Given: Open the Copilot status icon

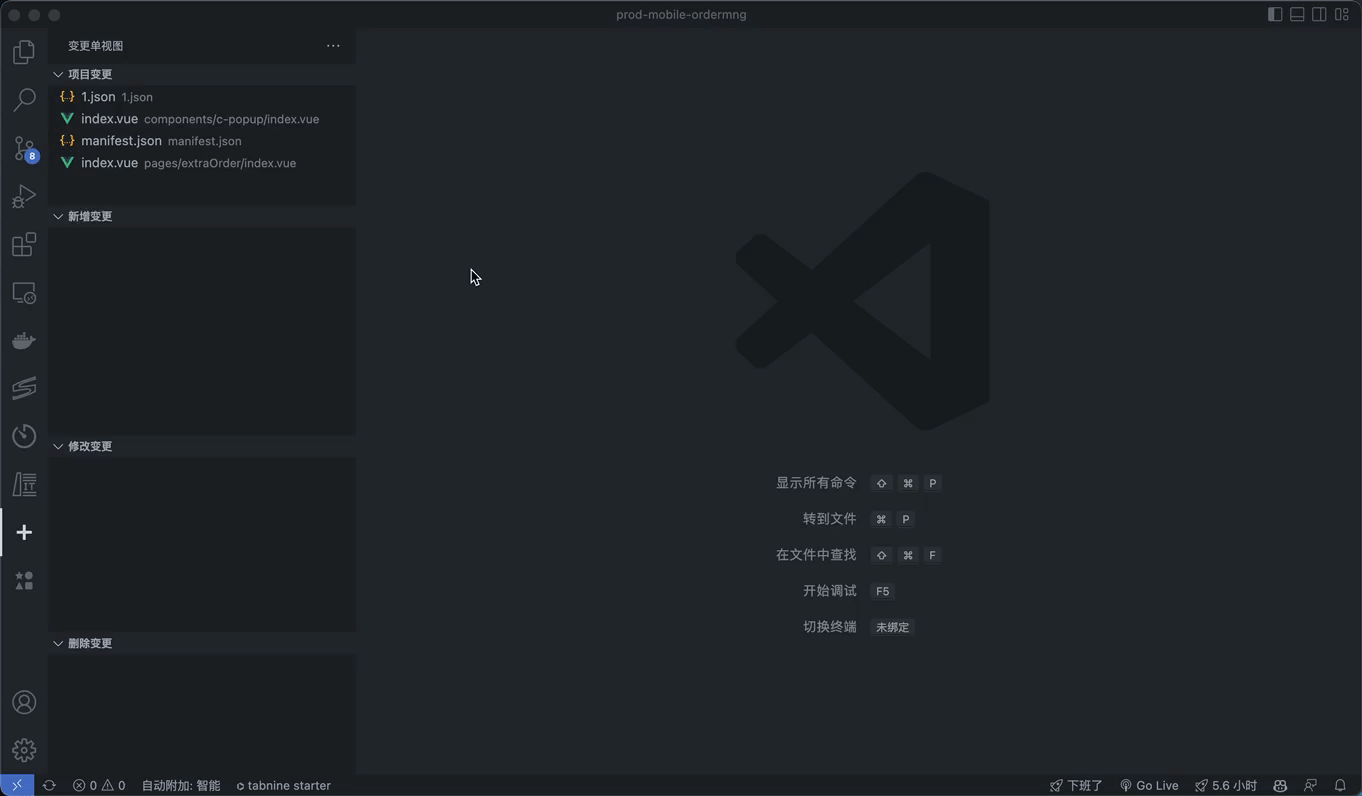Looking at the screenshot, I should click(1280, 785).
